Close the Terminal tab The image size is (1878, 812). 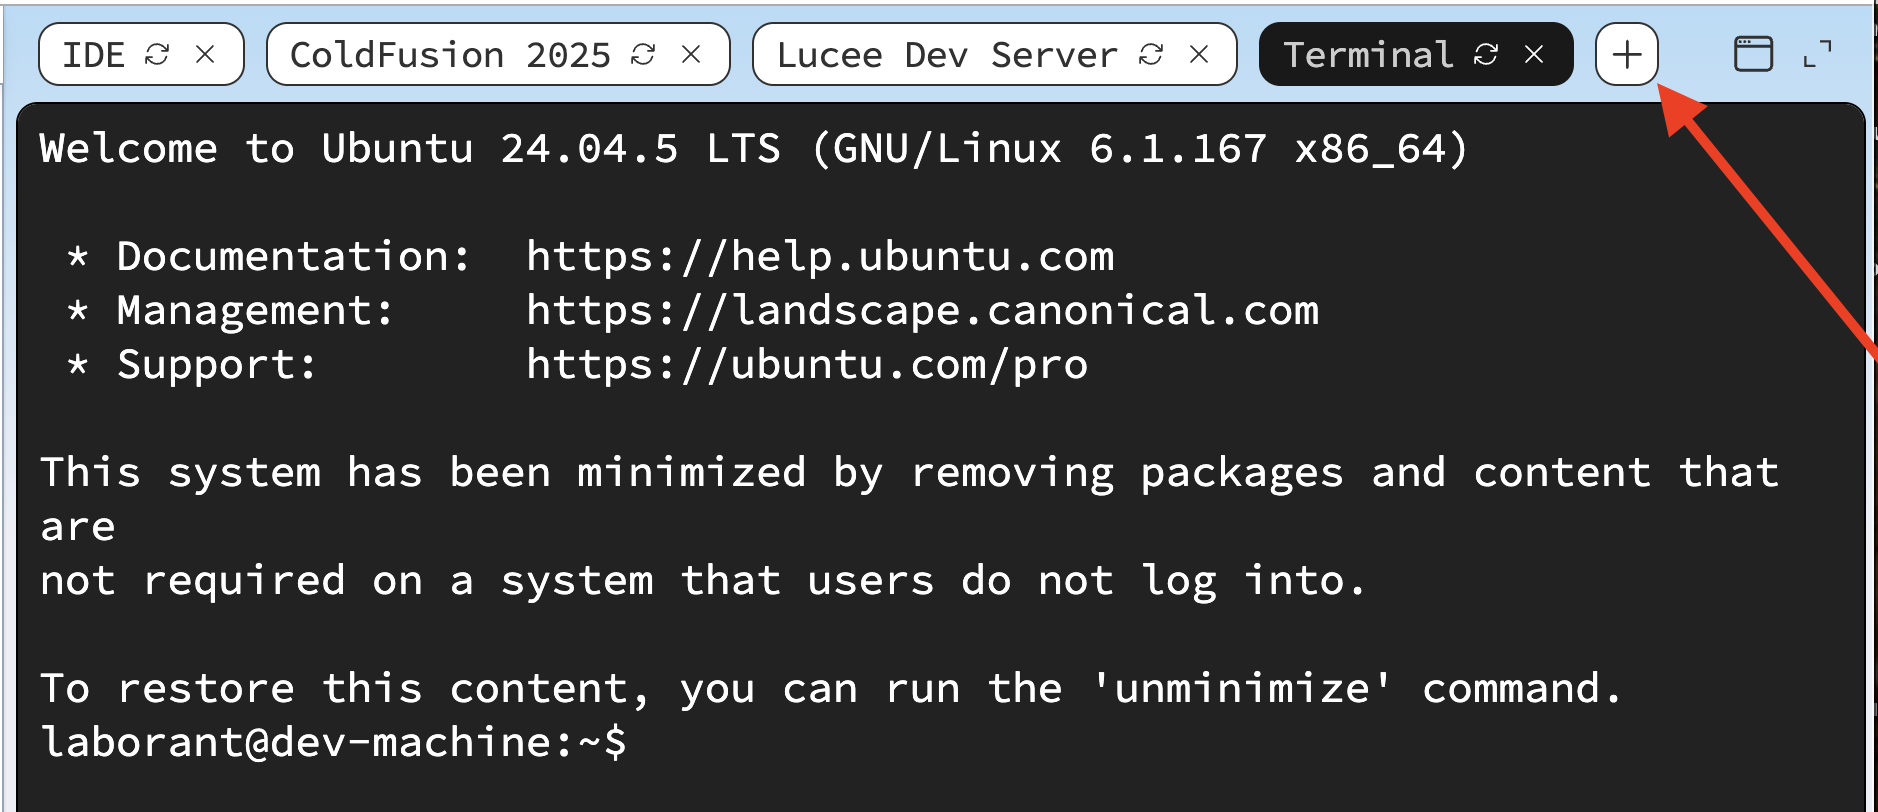(x=1534, y=54)
